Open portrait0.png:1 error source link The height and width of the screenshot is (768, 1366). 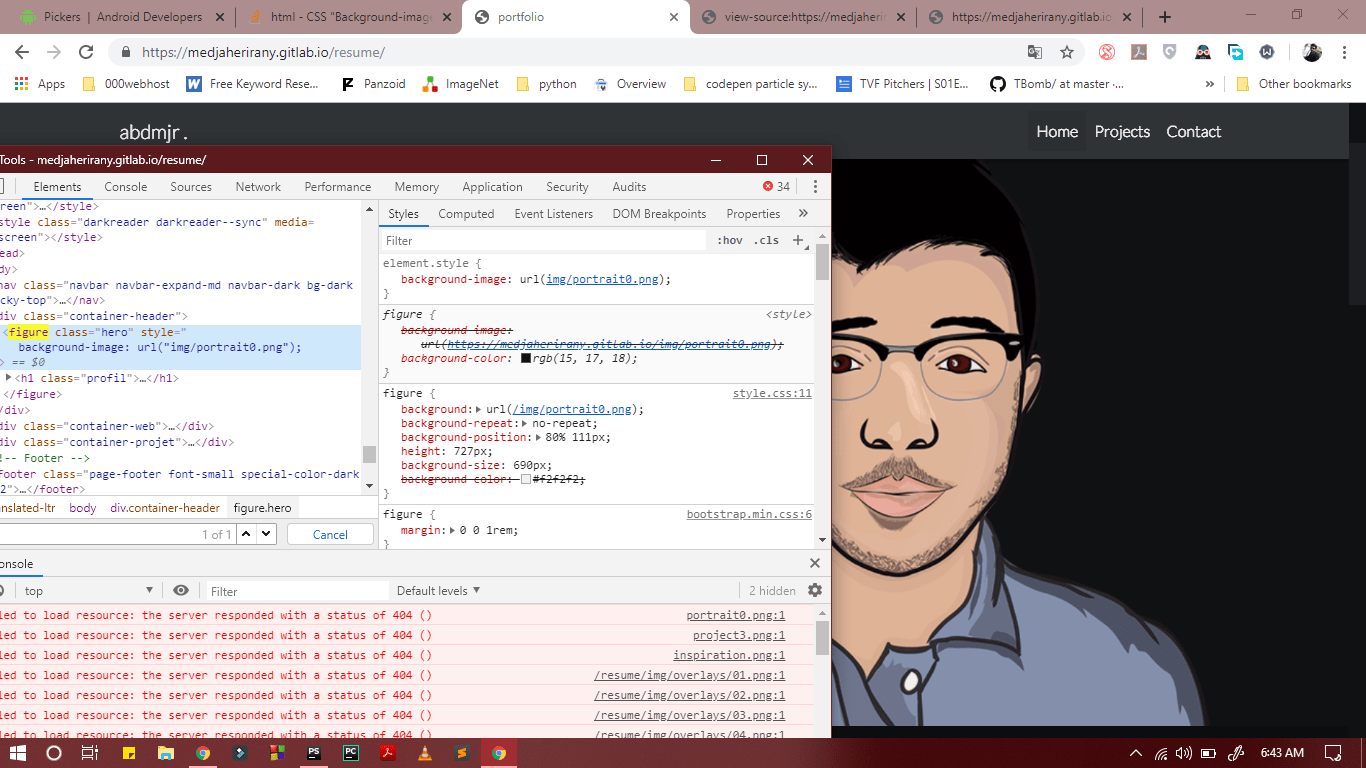pyautogui.click(x=736, y=615)
